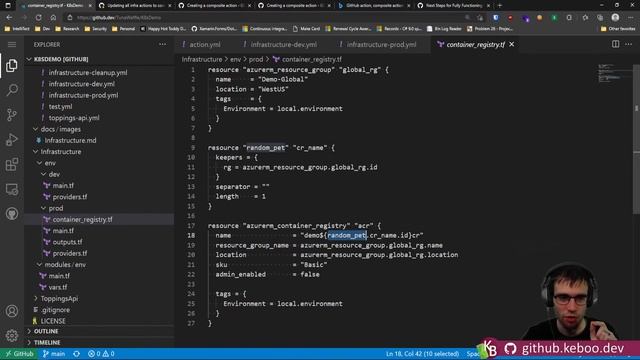Open editor more actions ellipsis
Screen dimensions: 640x360
click(x=629, y=44)
